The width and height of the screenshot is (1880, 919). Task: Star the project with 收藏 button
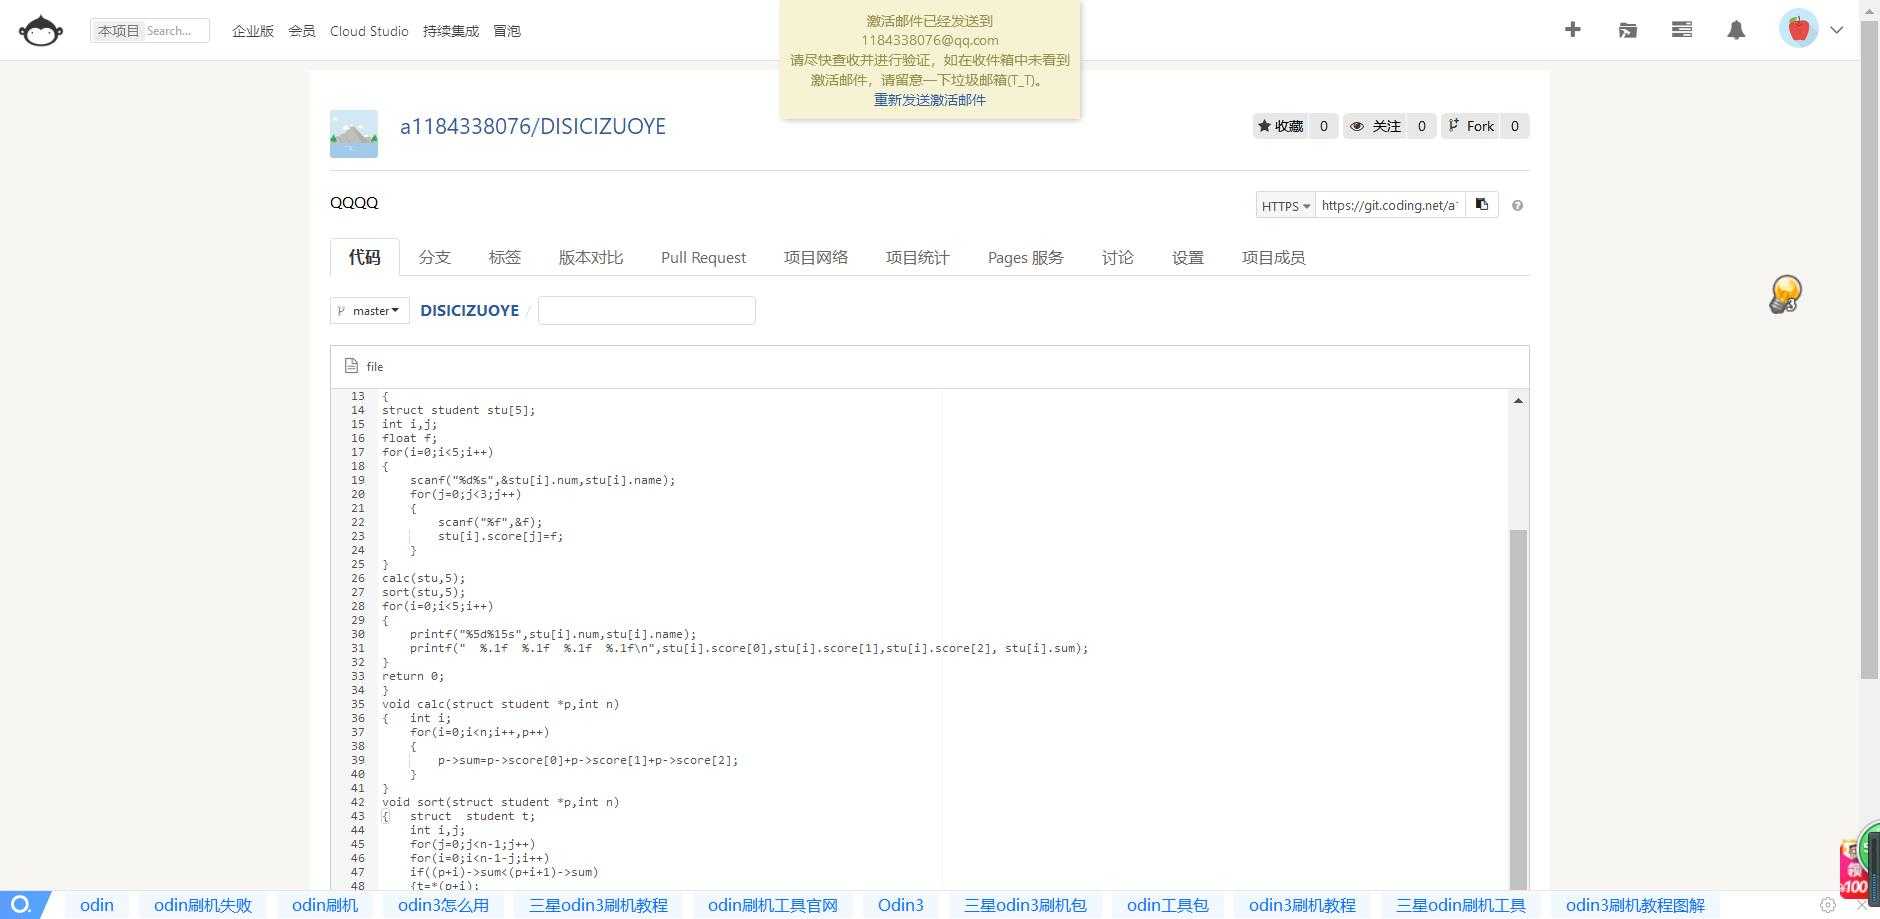pyautogui.click(x=1281, y=126)
